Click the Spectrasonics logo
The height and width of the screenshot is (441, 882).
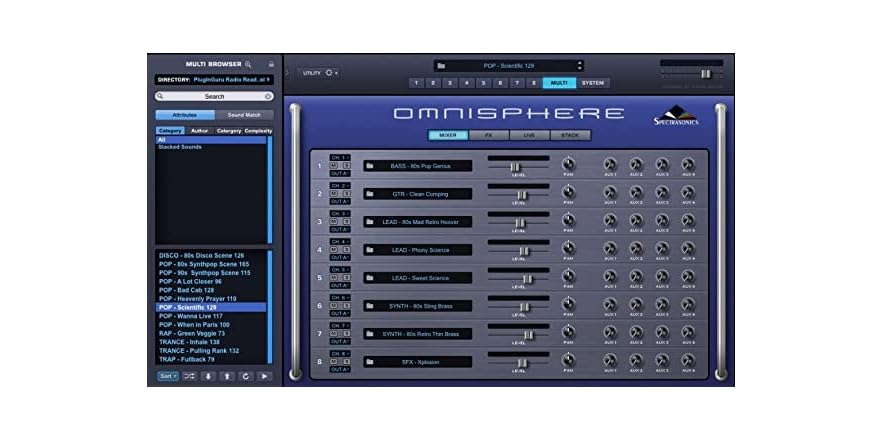pos(677,115)
